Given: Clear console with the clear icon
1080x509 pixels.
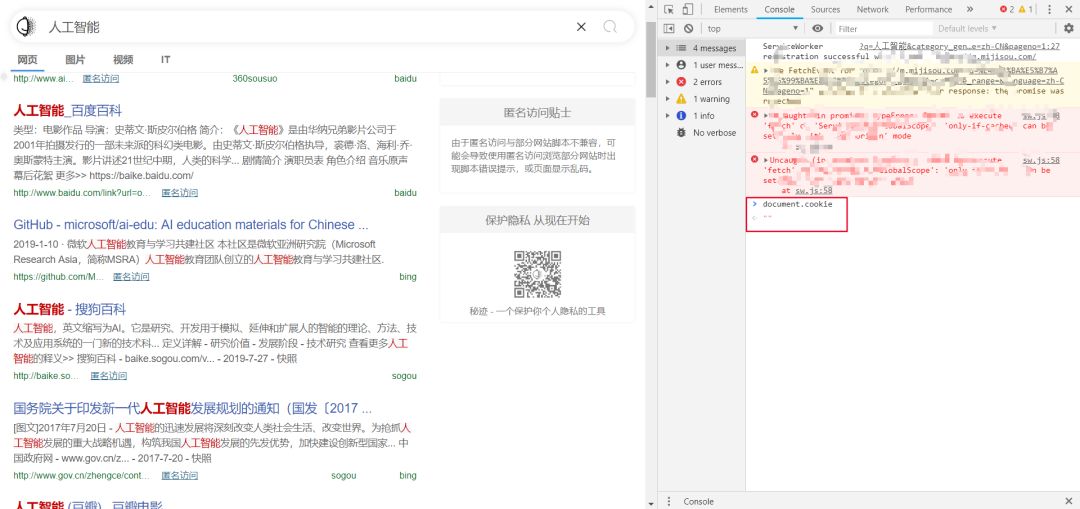Looking at the screenshot, I should 688,28.
